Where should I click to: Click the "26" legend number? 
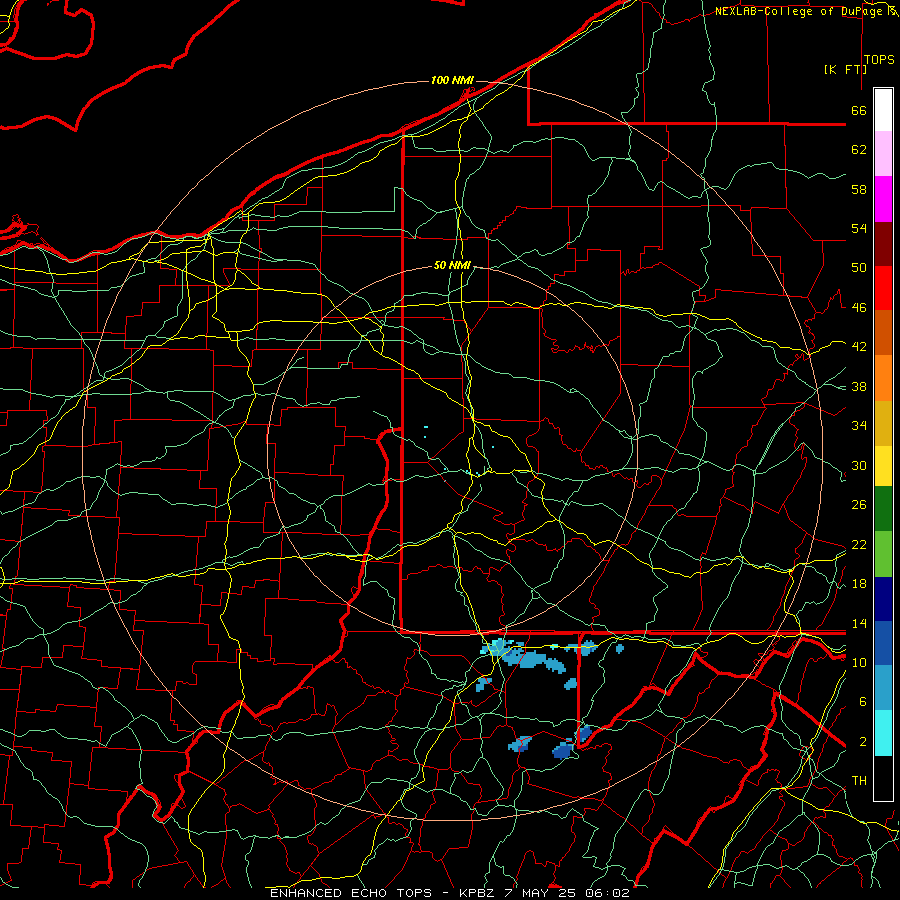point(859,505)
